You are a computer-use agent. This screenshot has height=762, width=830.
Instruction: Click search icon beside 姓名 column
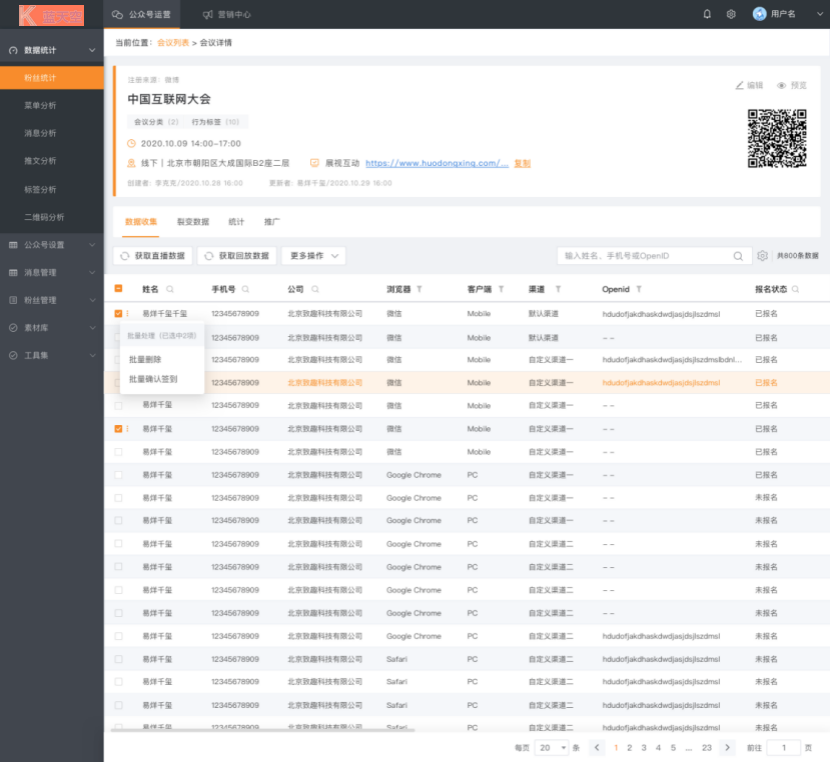pyautogui.click(x=170, y=289)
